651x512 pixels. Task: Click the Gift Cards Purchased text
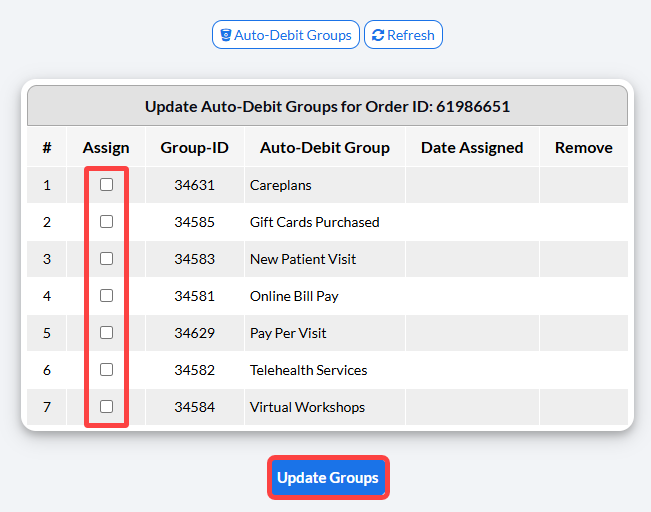point(315,222)
